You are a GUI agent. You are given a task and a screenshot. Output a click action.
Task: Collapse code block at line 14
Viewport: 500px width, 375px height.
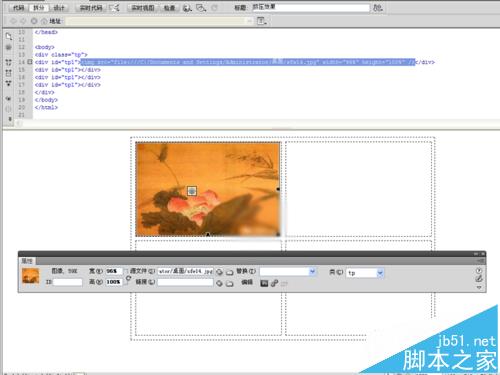pos(30,62)
